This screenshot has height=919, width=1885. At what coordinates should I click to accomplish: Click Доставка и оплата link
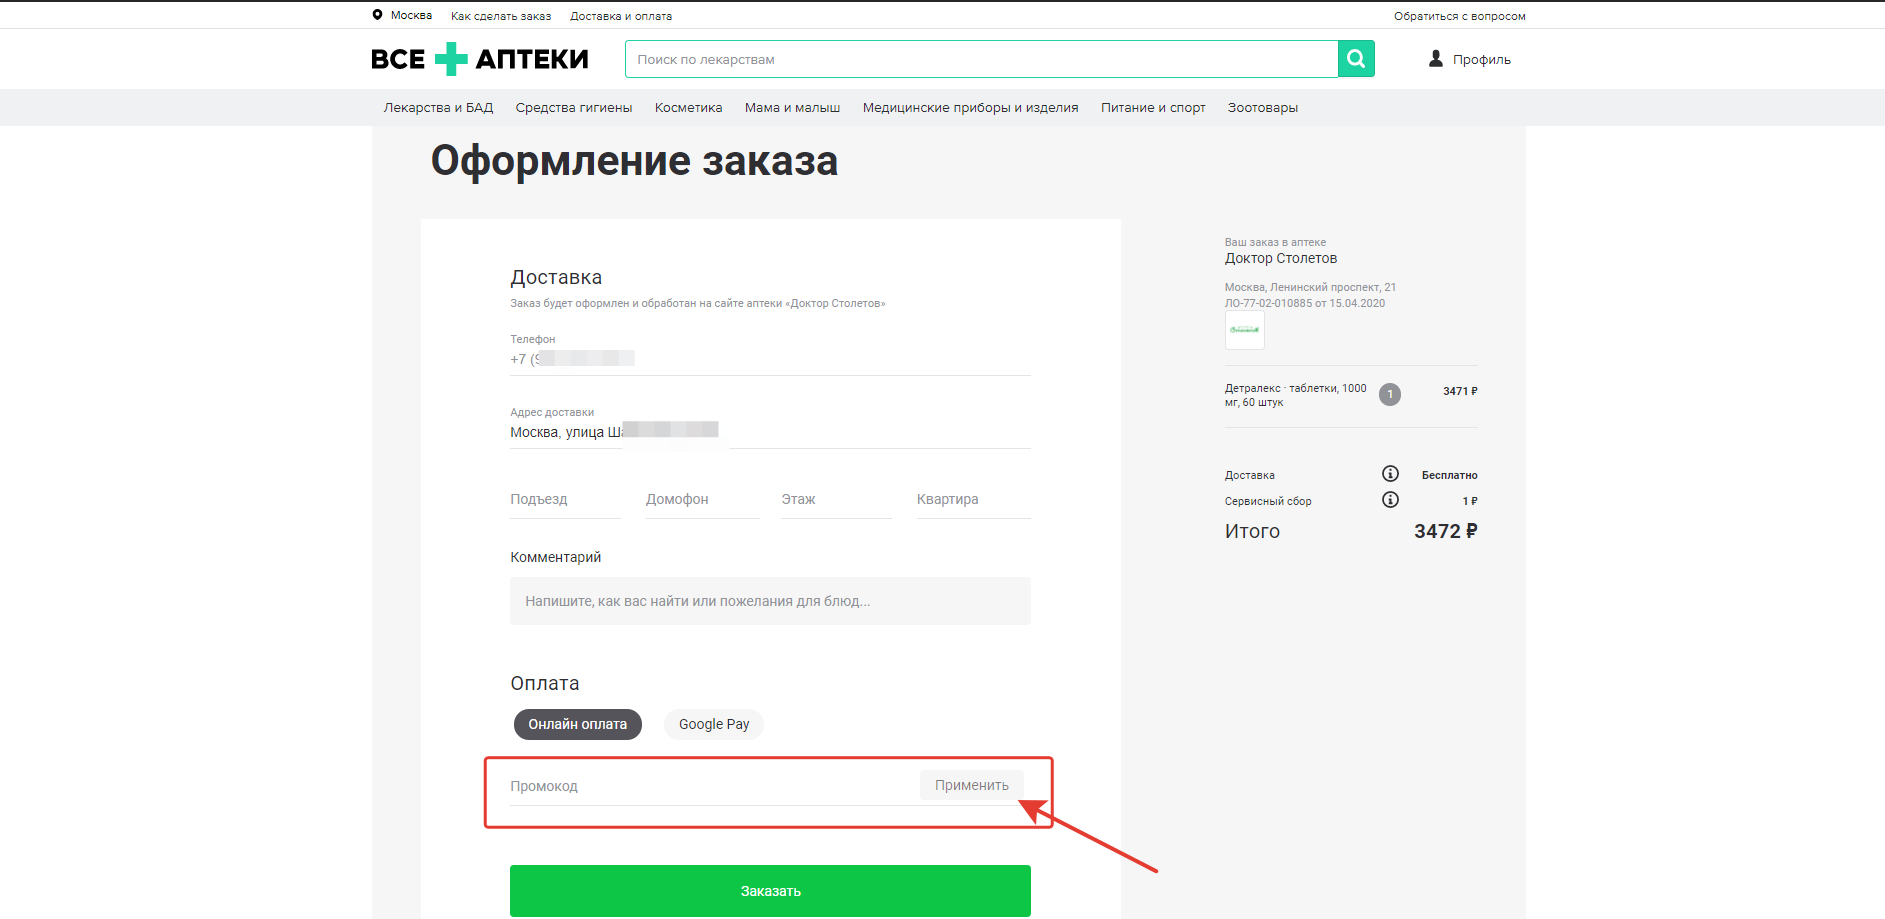click(x=621, y=16)
